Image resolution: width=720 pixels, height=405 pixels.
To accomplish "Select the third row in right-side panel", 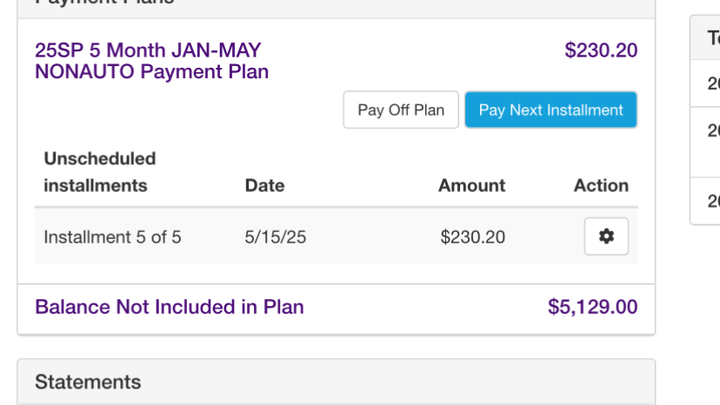I will [706, 201].
